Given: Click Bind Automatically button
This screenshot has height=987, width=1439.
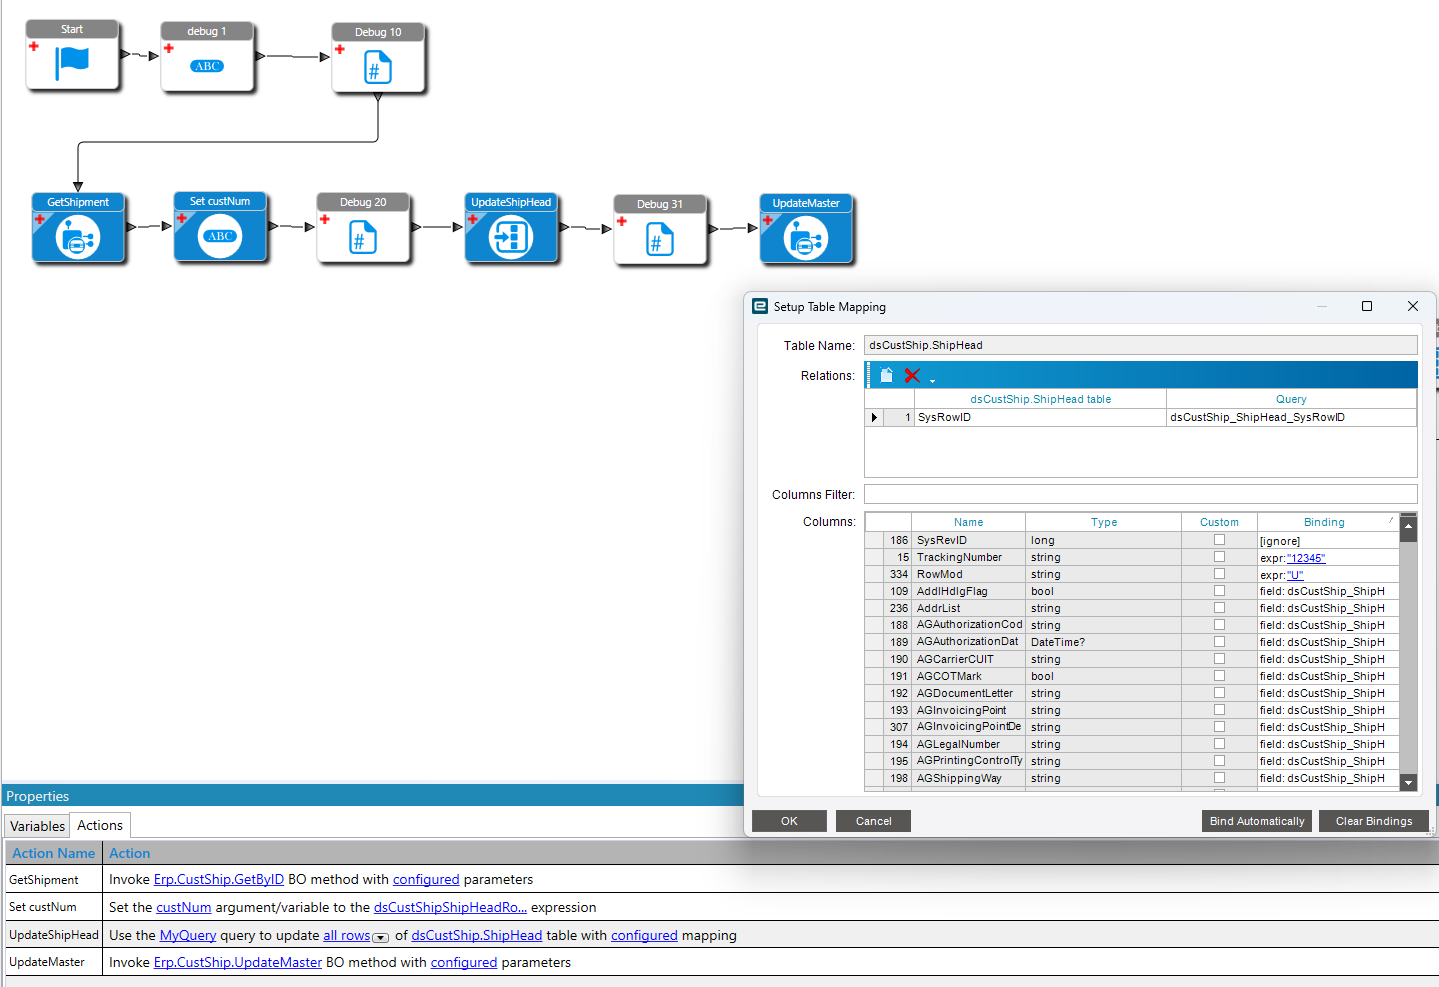Looking at the screenshot, I should [1257, 821].
